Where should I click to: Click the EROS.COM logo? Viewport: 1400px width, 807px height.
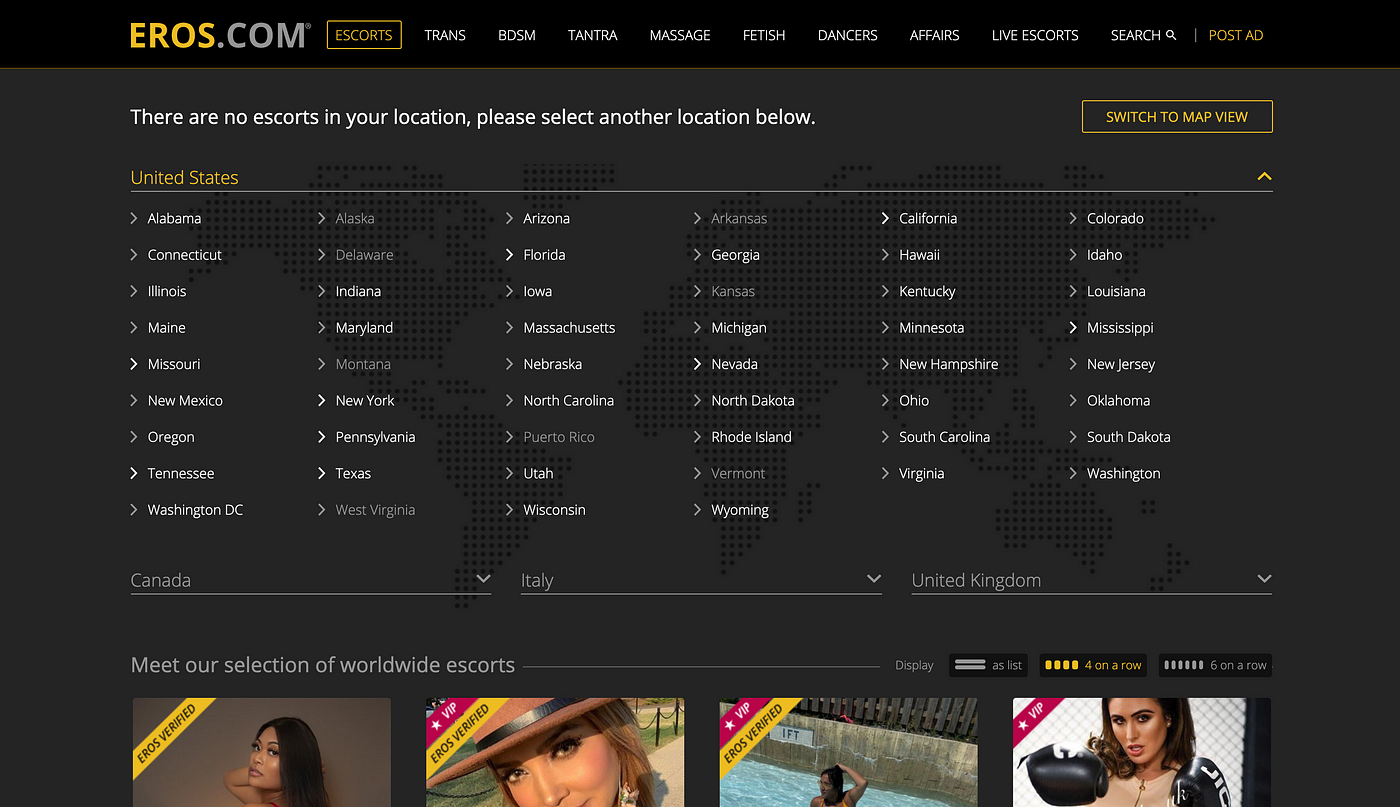coord(220,35)
